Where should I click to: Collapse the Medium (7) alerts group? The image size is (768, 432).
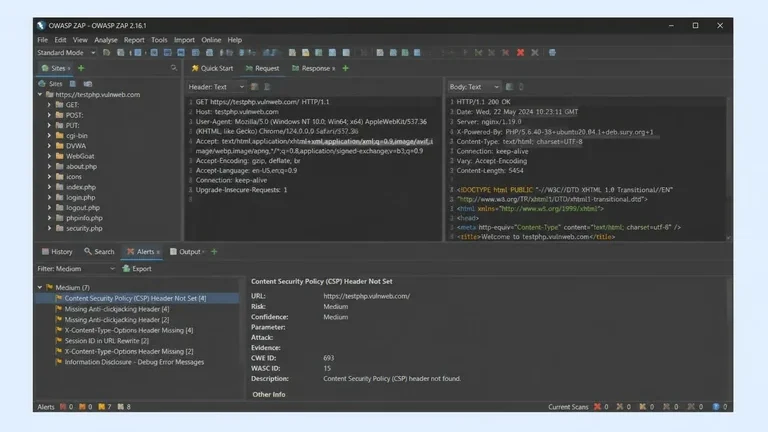point(40,288)
